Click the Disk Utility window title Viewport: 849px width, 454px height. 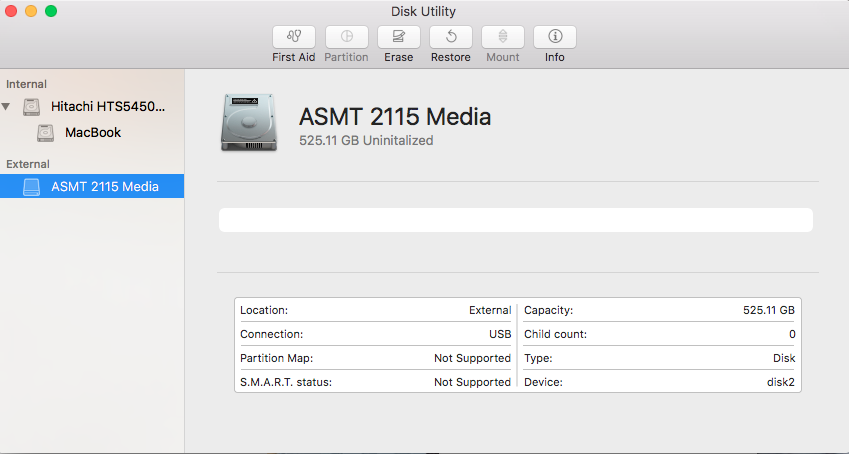tap(425, 11)
